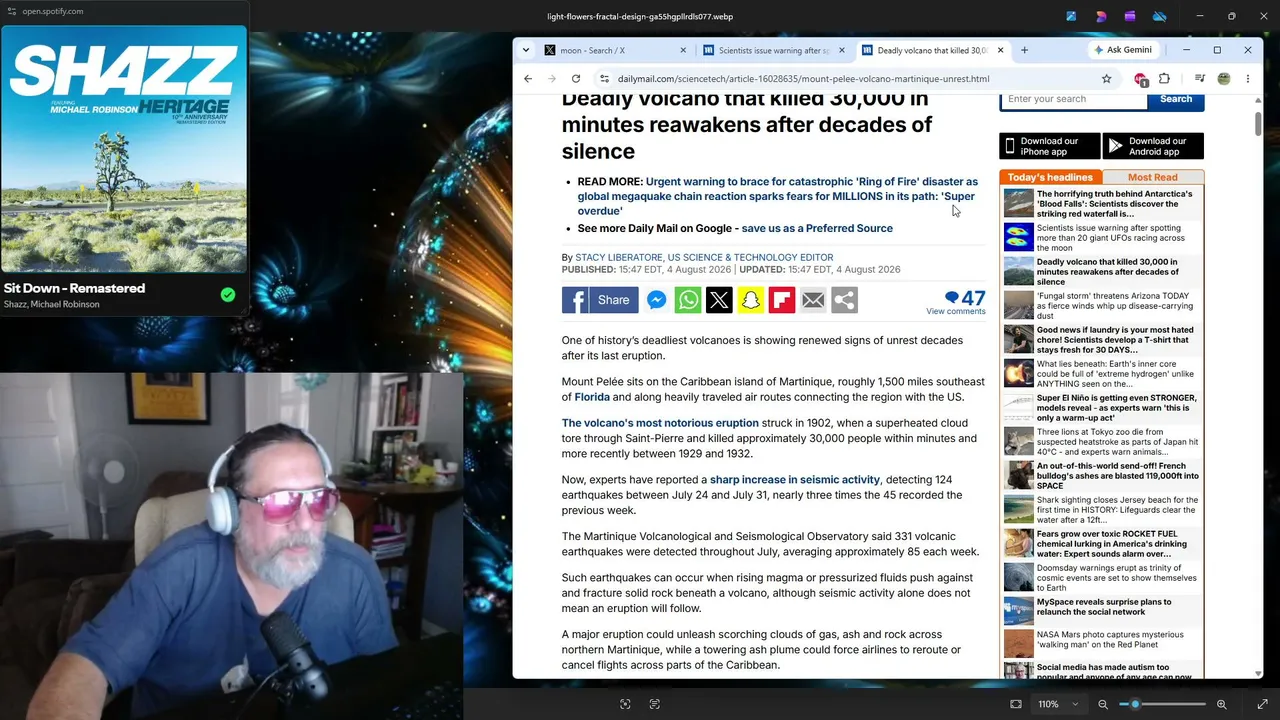Viewport: 1280px width, 720px height.
Task: Click the green checkmark on Spotify track
Action: (x=228, y=295)
